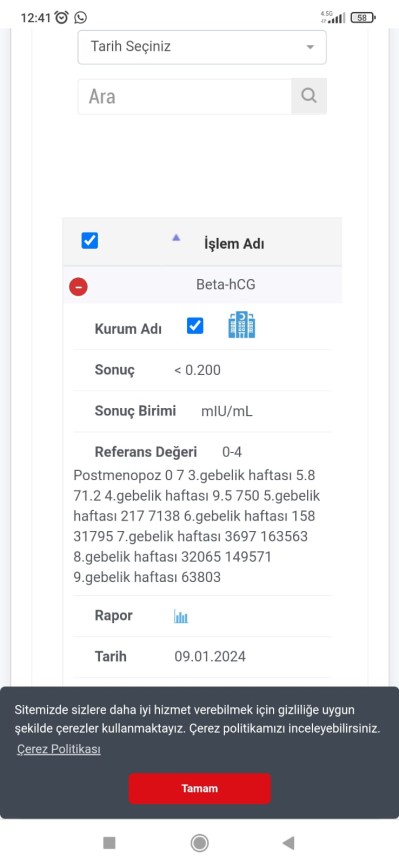Viewport: 399px width, 867px height.
Task: Click the dropdown arrow in date selector
Action: pos(310,48)
